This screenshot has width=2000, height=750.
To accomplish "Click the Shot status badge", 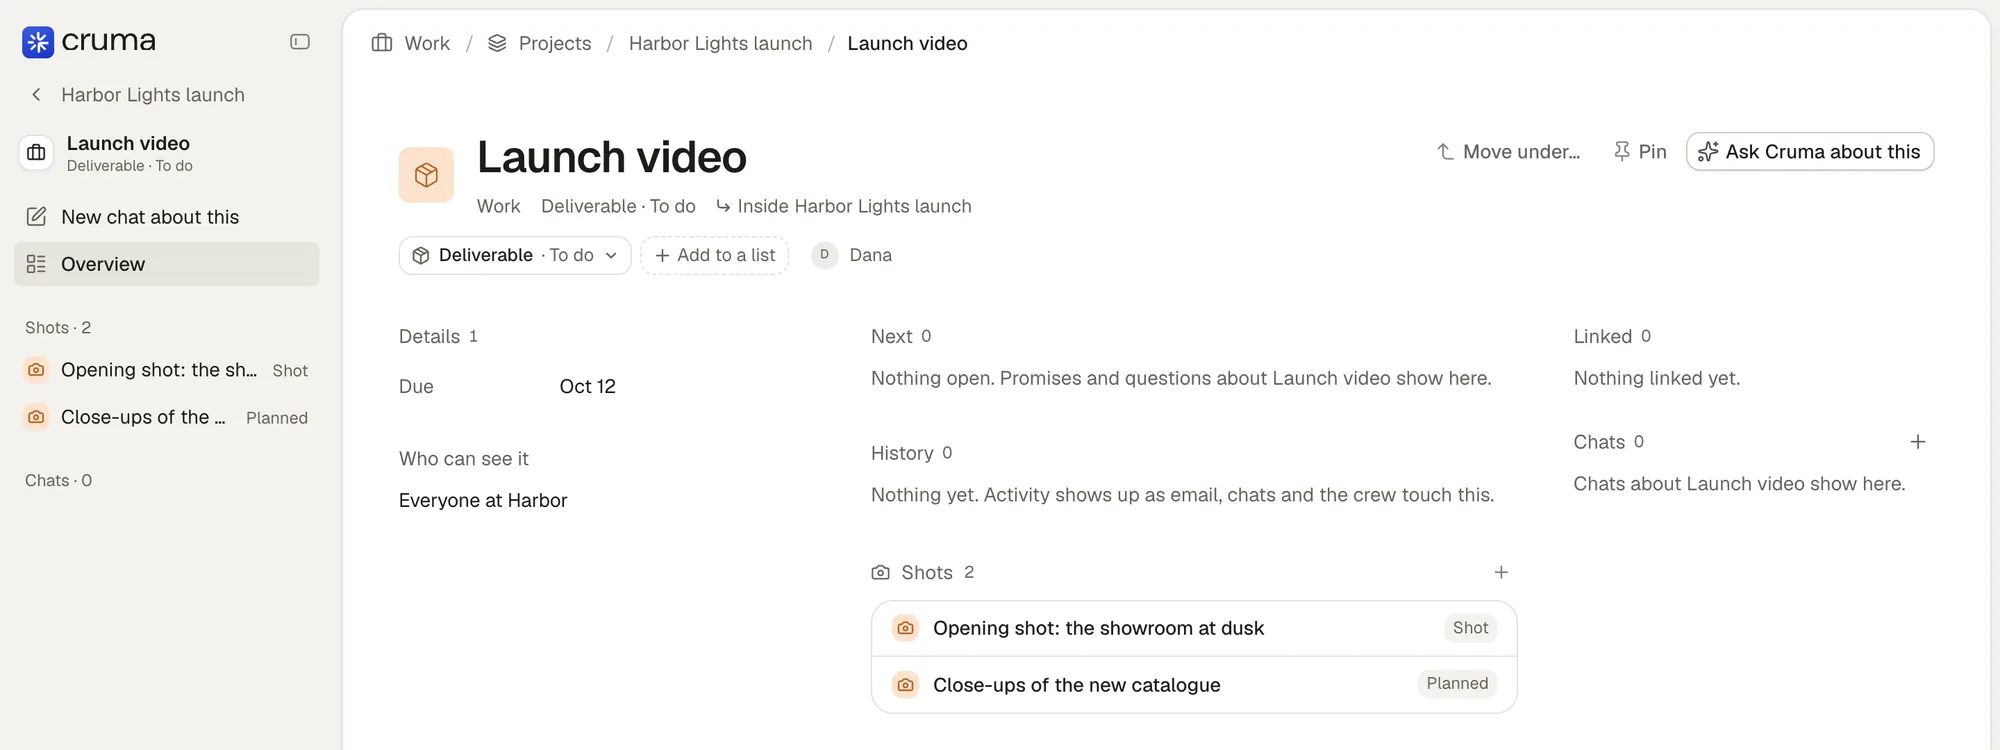I will pyautogui.click(x=1470, y=628).
